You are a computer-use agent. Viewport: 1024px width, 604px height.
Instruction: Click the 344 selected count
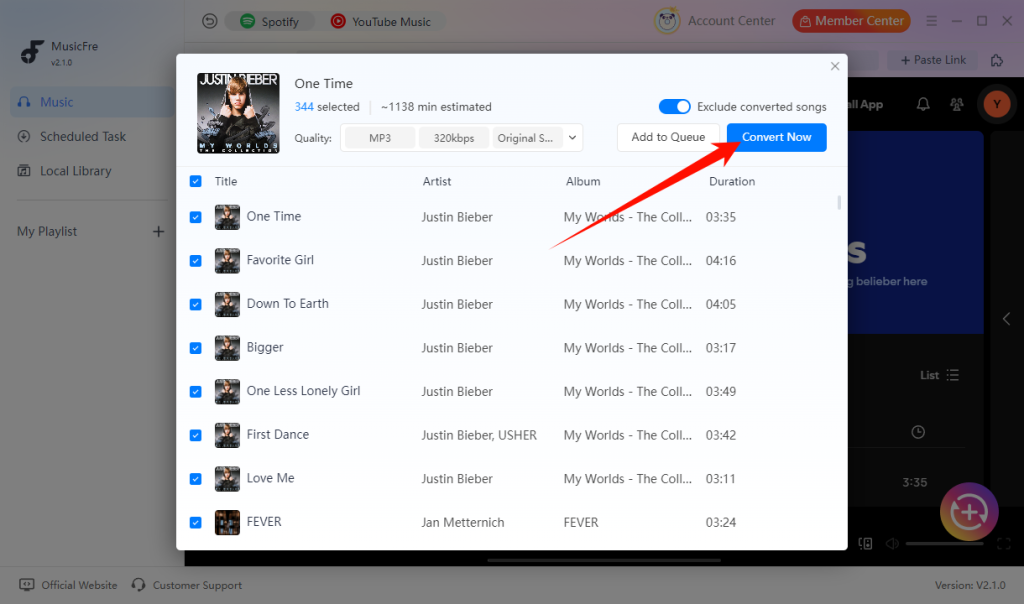[x=304, y=106]
